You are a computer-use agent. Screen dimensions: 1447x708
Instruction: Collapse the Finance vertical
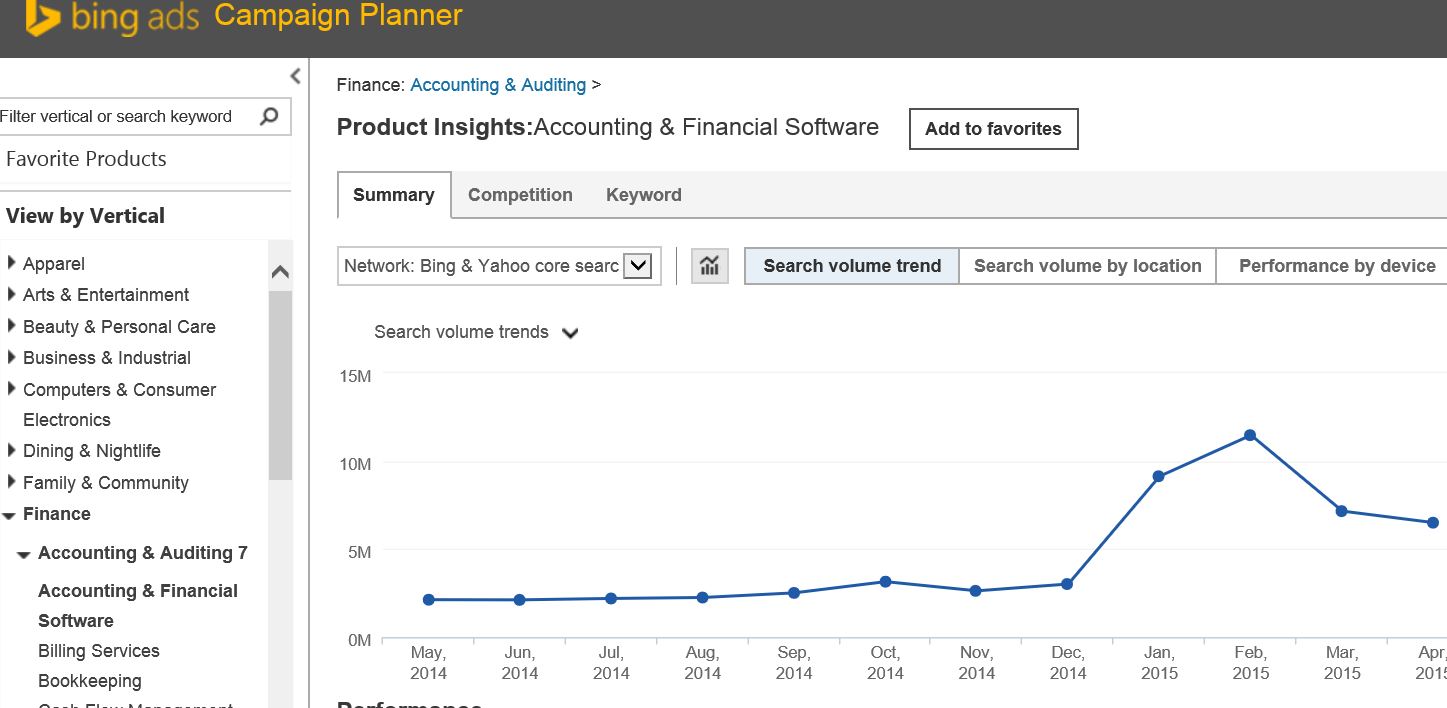tap(10, 515)
